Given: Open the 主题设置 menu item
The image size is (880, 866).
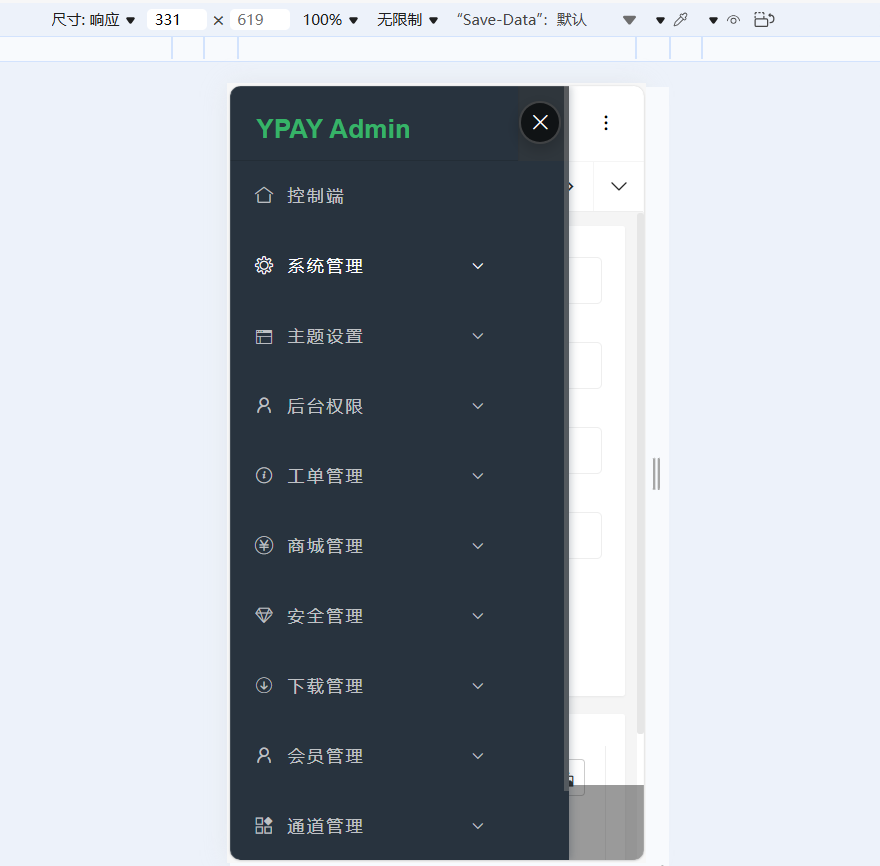Looking at the screenshot, I should (324, 335).
